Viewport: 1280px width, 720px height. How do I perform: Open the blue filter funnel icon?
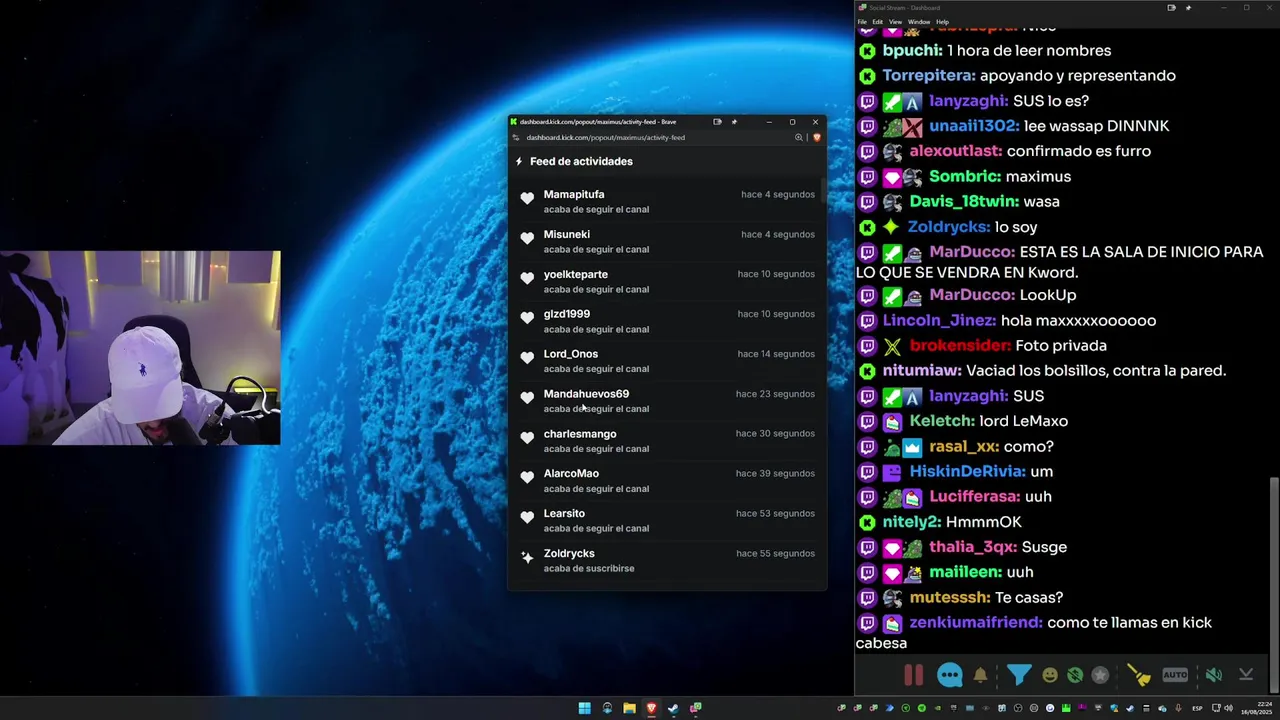pyautogui.click(x=1018, y=675)
